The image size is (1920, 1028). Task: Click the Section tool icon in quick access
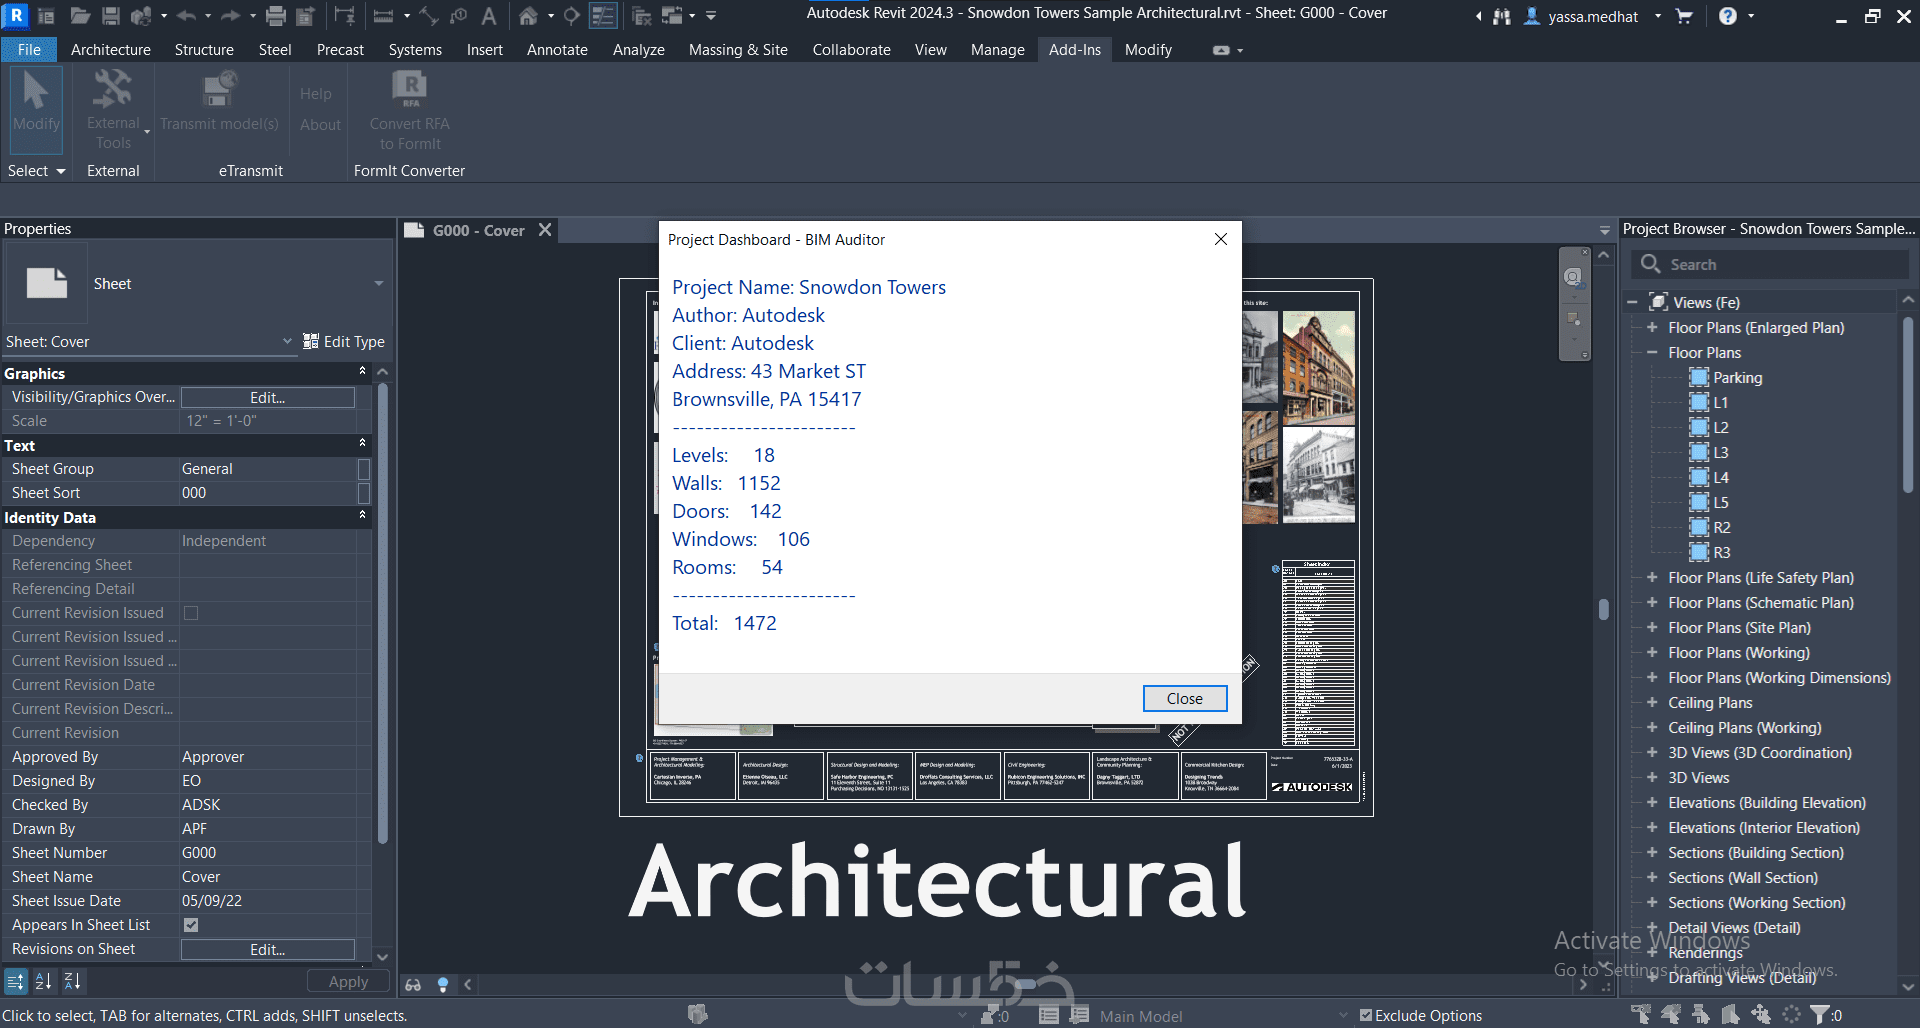click(571, 16)
